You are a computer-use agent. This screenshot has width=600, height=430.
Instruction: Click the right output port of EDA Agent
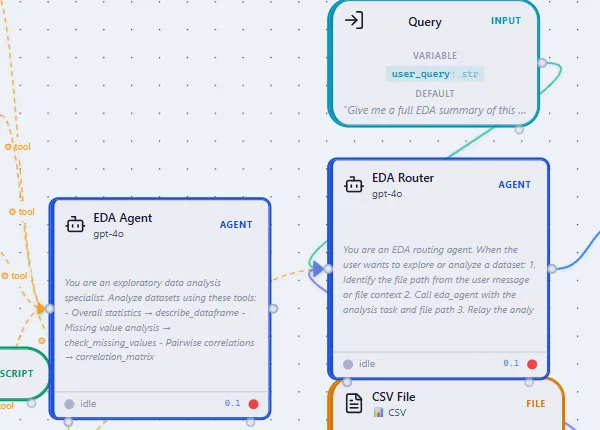point(273,308)
